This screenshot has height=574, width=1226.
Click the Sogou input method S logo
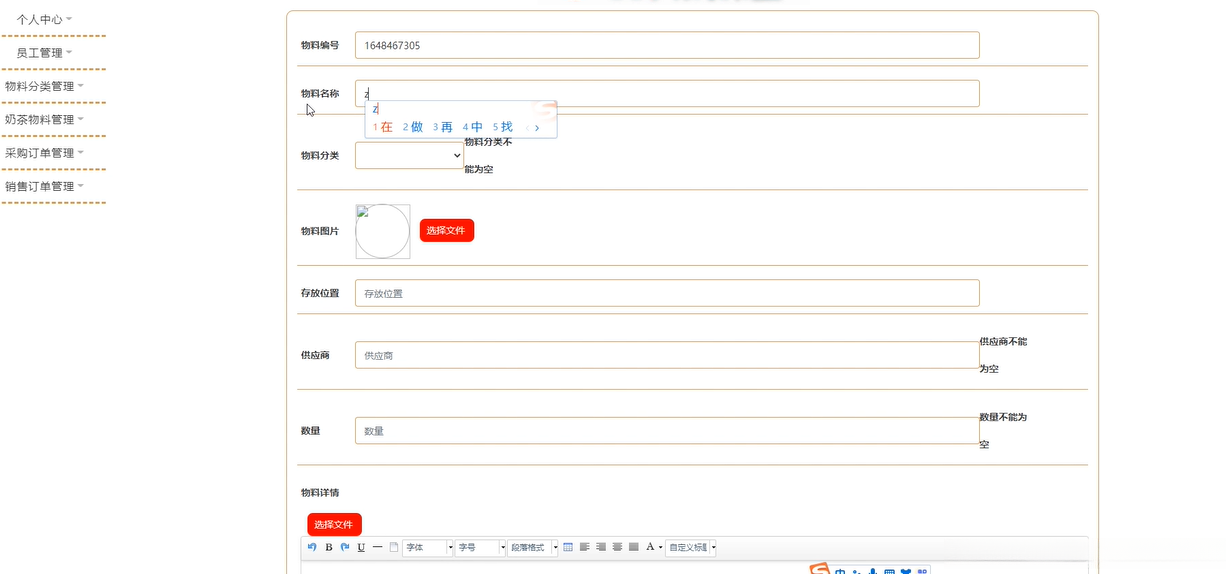point(820,569)
